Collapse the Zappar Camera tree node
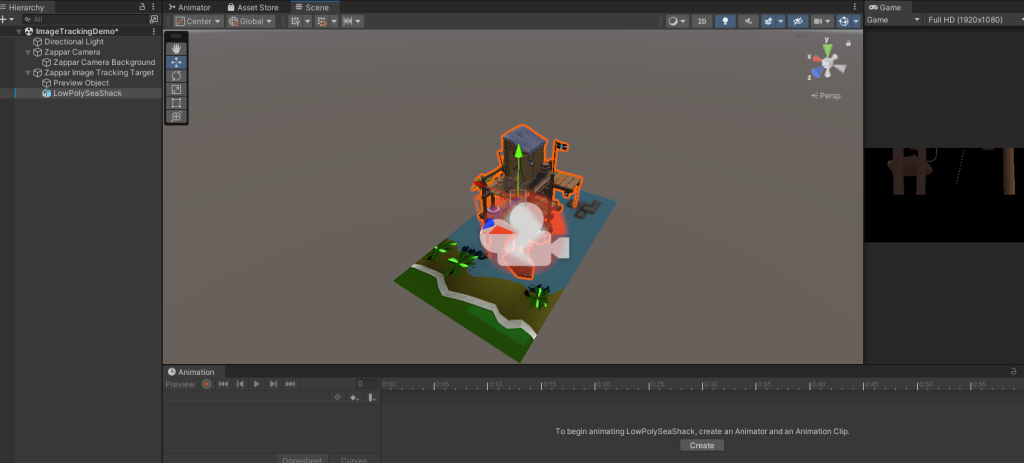 [28, 52]
